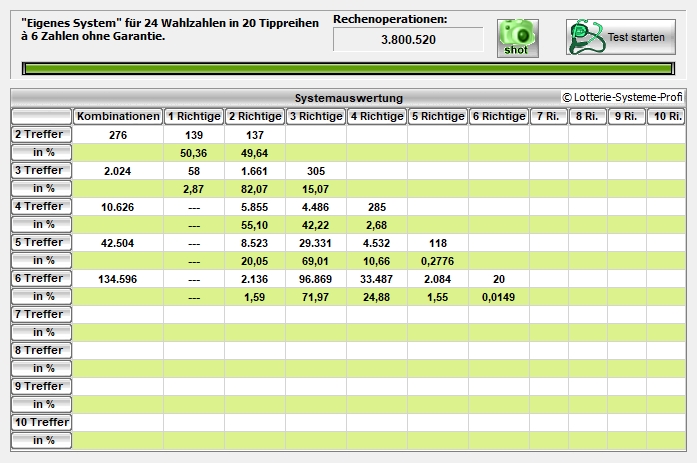
Task: Click the Eigenes System description text
Action: (170, 29)
